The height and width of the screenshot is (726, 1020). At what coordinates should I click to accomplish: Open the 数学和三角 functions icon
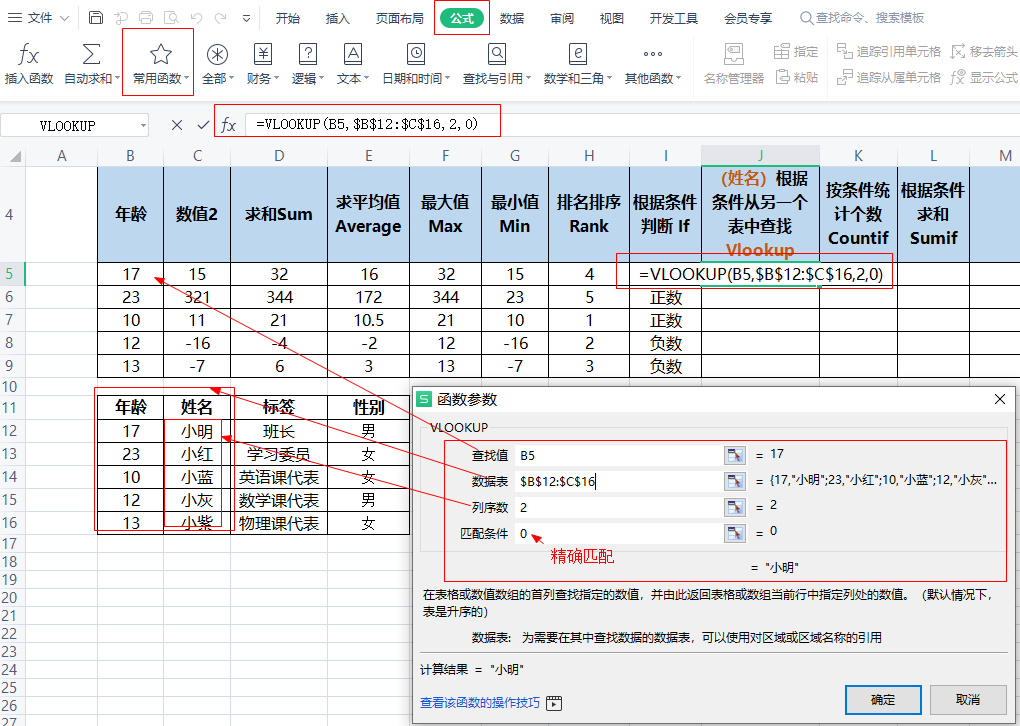(577, 55)
